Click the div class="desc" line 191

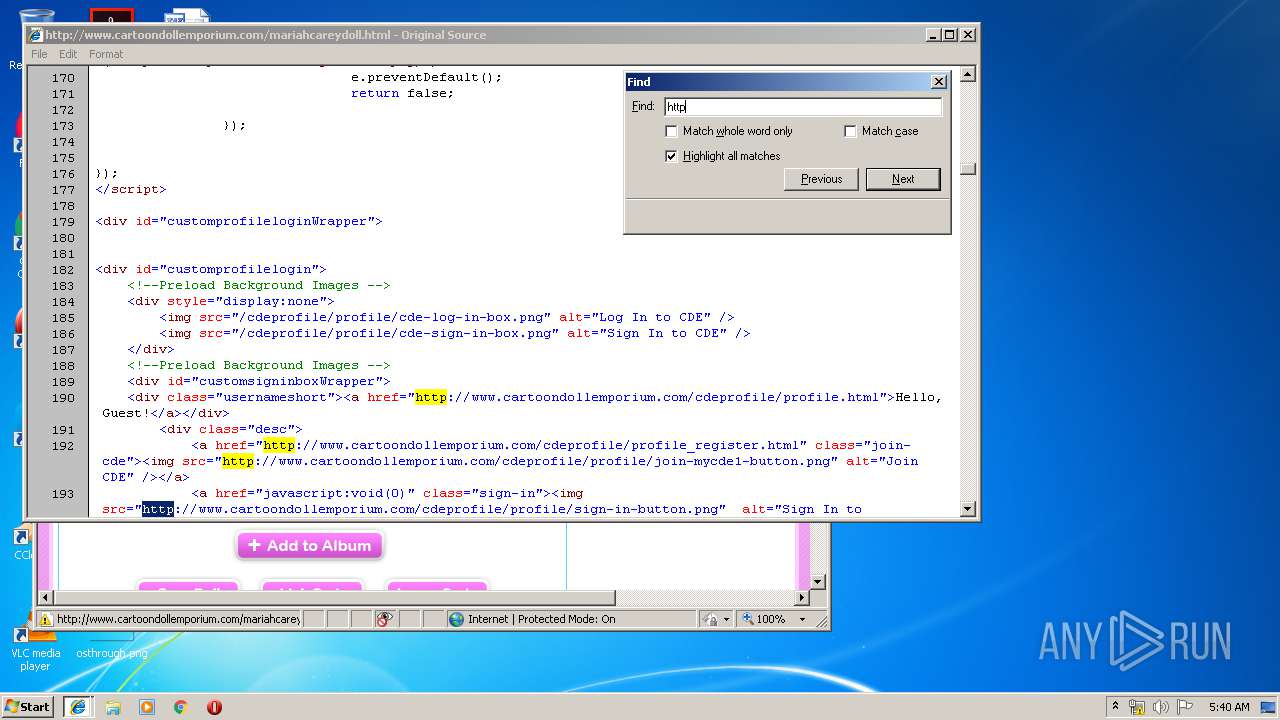point(231,430)
